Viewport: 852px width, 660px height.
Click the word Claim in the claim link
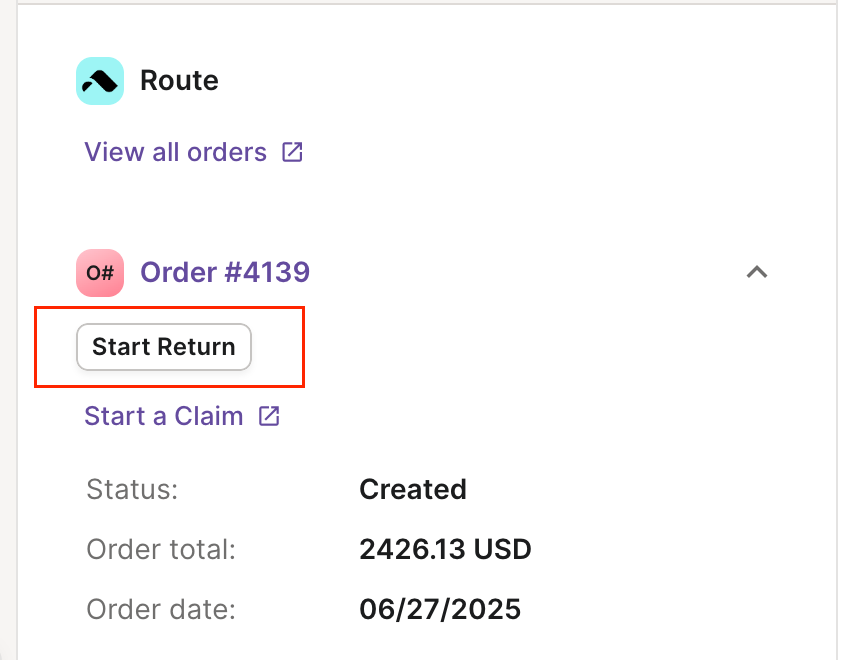(209, 416)
